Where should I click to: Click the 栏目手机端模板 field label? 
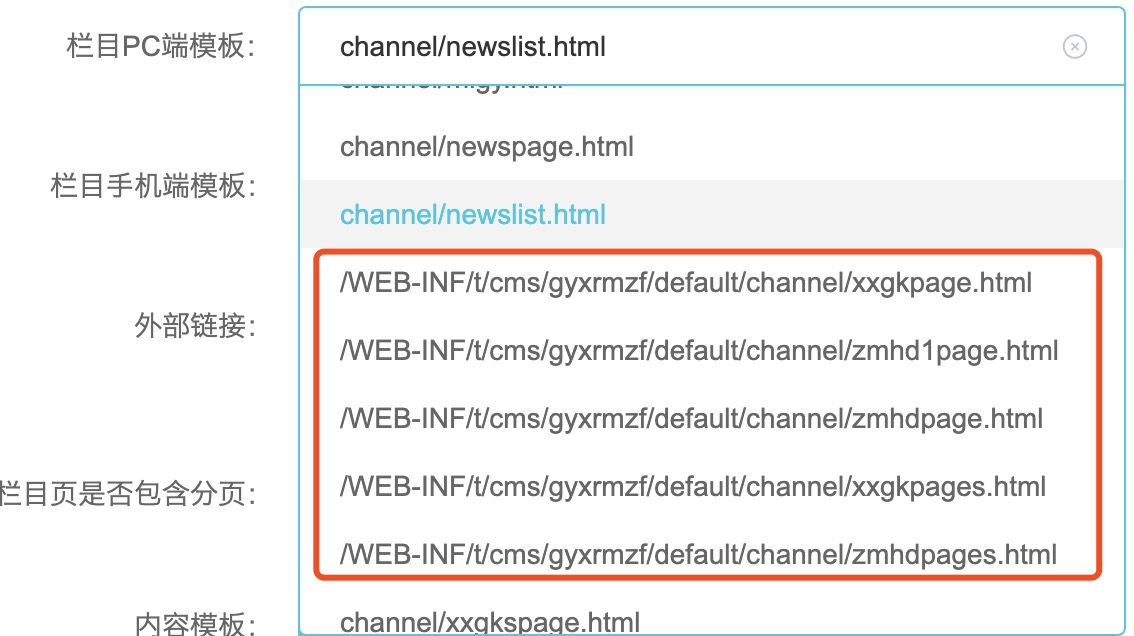(x=152, y=186)
